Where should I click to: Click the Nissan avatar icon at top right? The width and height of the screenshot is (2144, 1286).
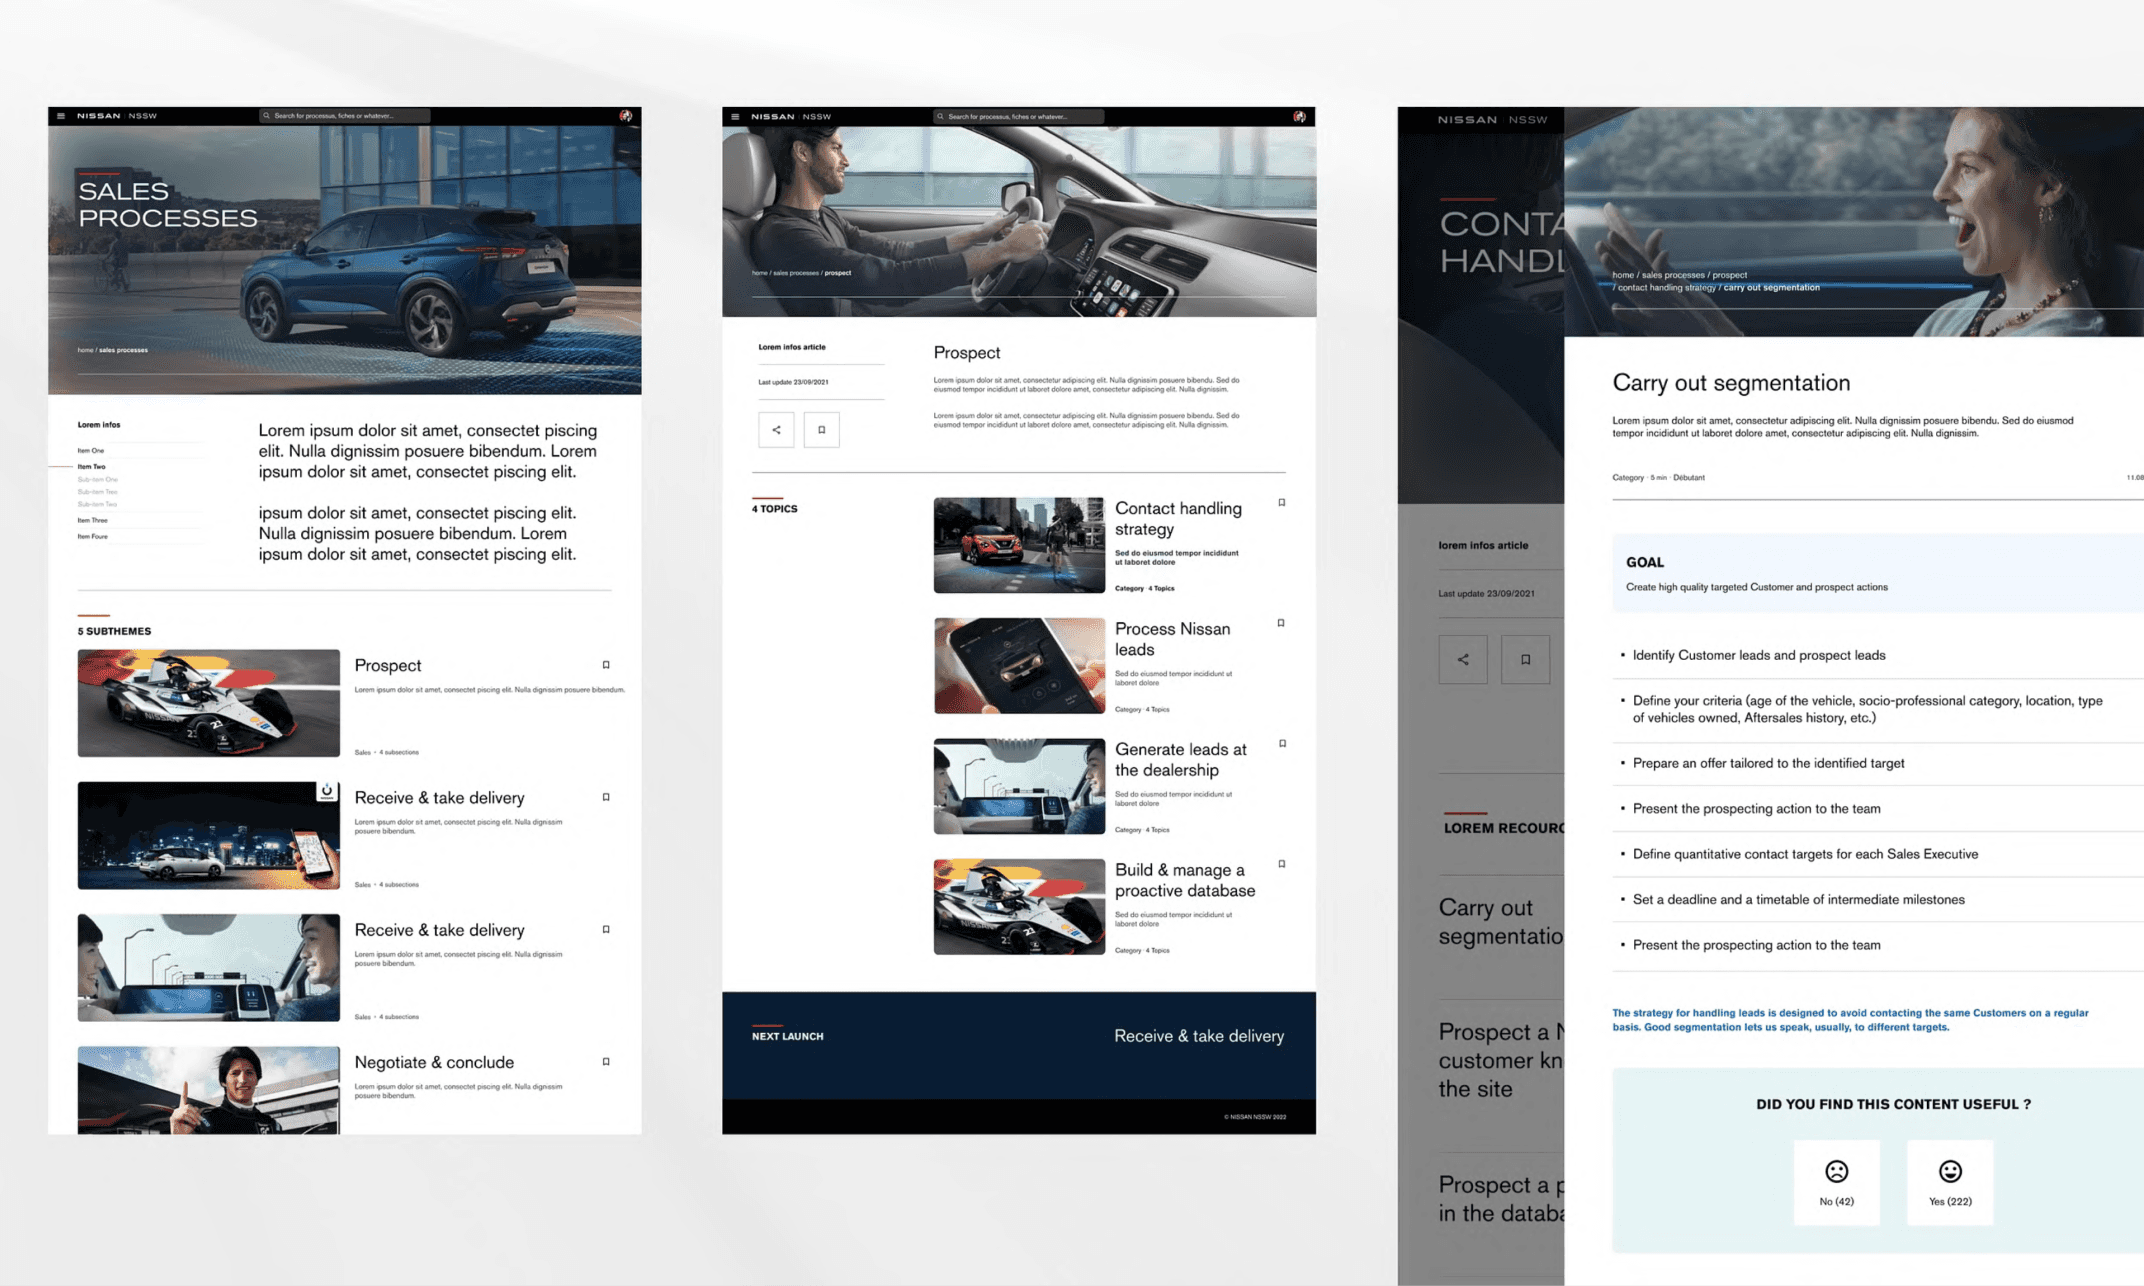pos(628,116)
